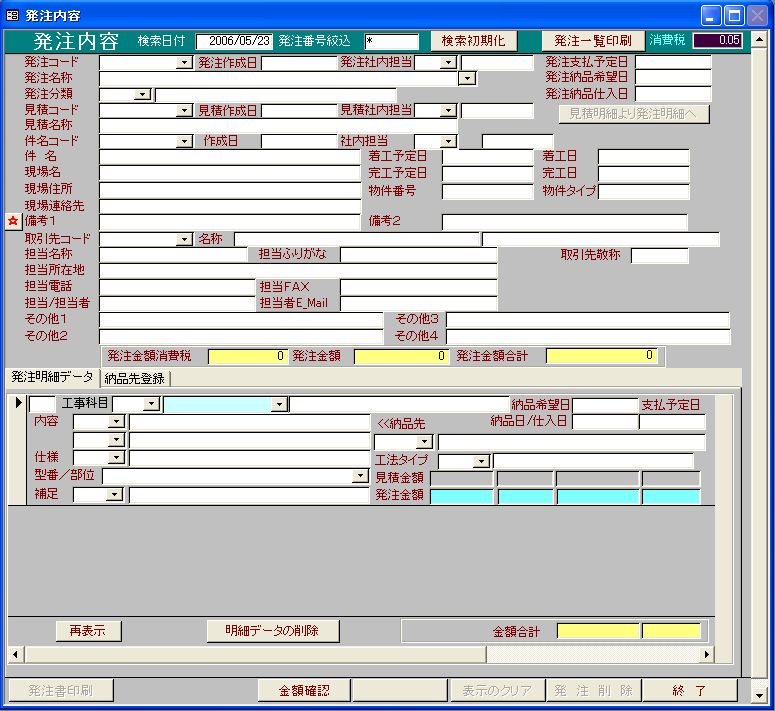This screenshot has width=775, height=711.
Task: Click the 再表示 button
Action: 88,631
